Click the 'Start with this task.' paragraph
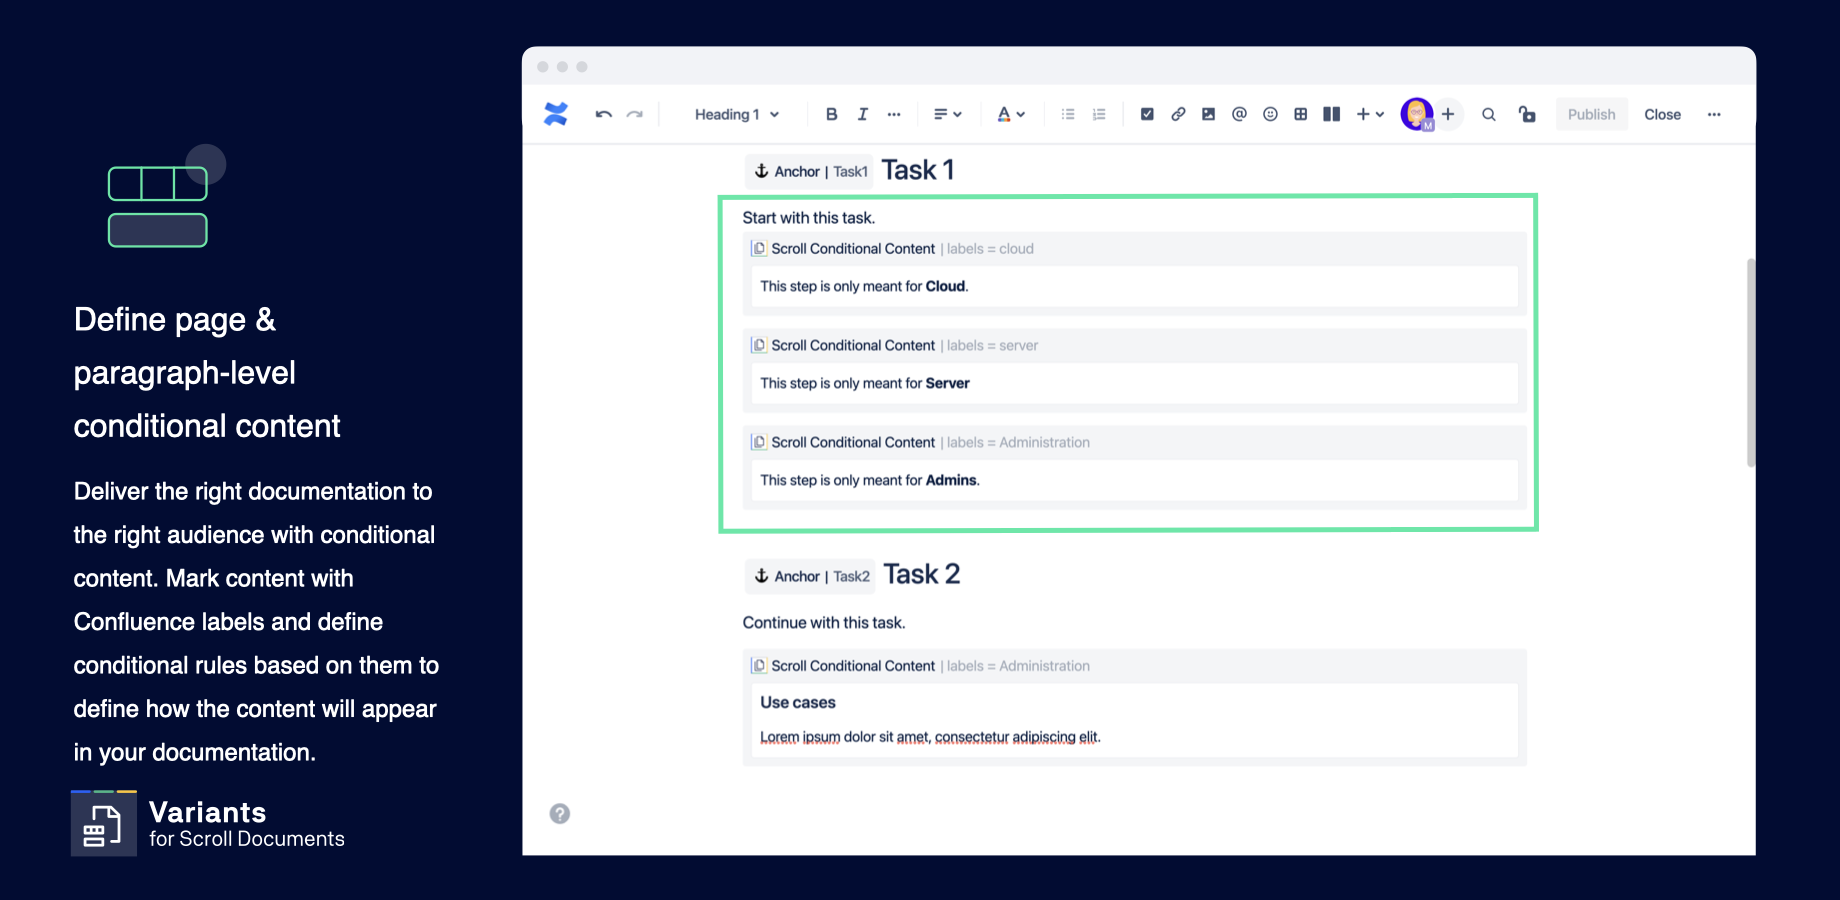 point(809,218)
